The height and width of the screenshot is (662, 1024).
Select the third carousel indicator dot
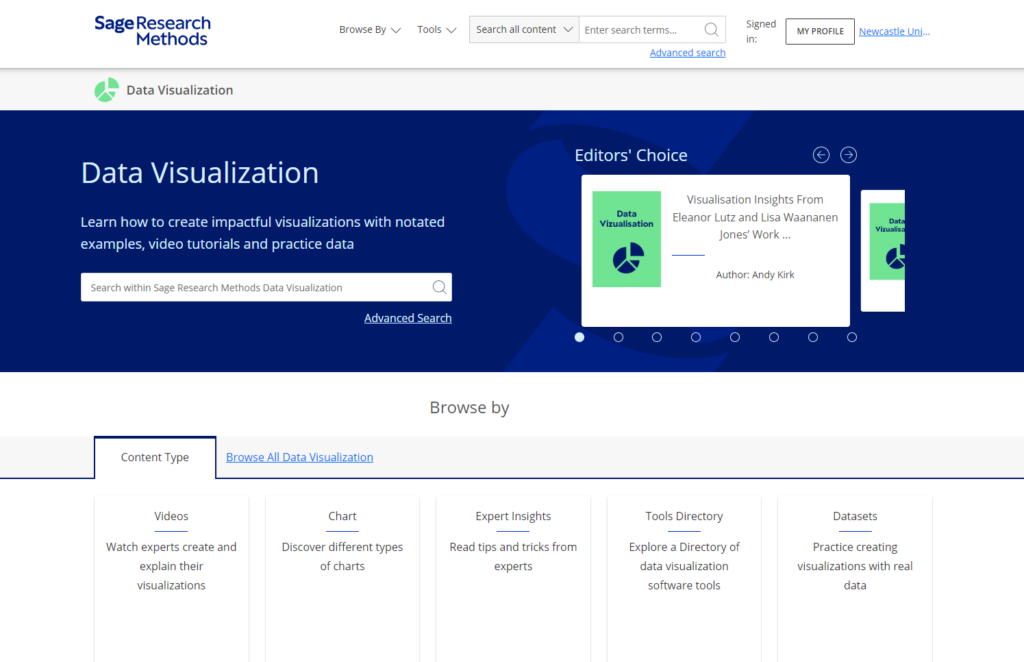657,337
